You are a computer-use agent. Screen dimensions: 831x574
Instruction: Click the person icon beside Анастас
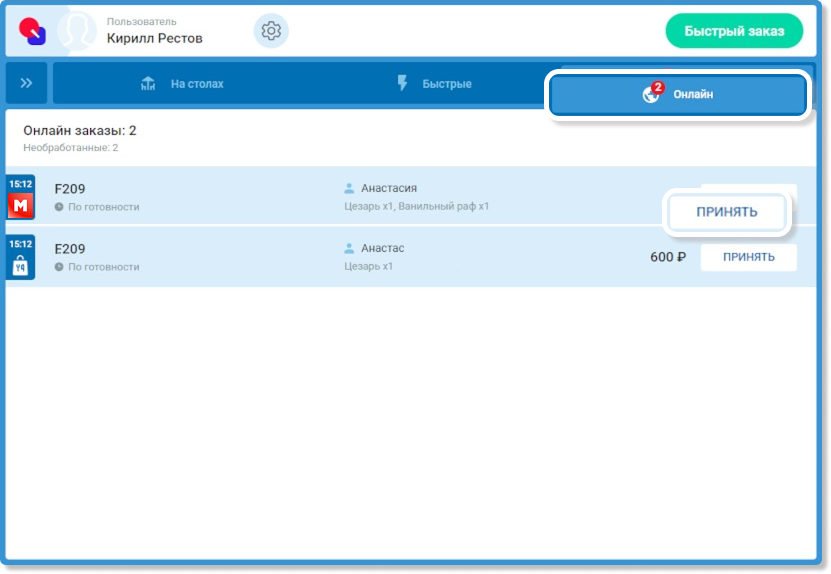[x=349, y=248]
